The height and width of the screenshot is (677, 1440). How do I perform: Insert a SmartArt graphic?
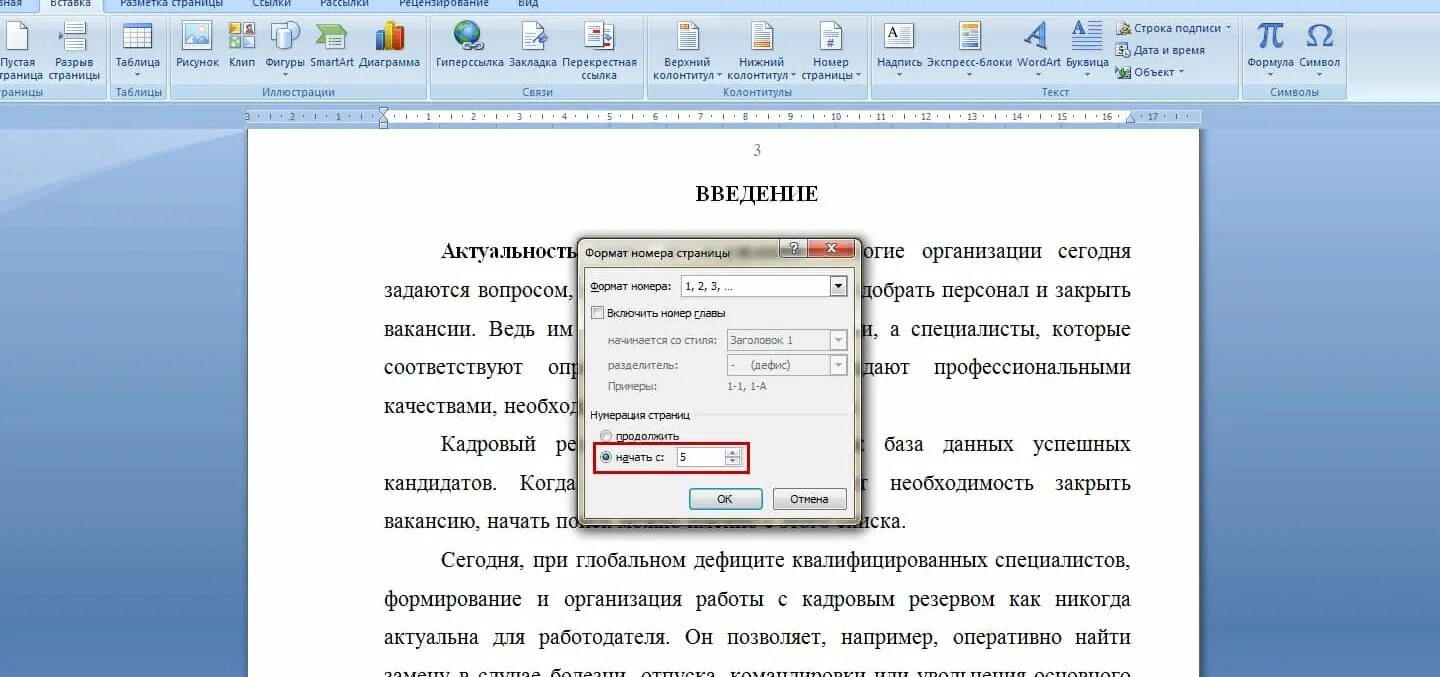pyautogui.click(x=332, y=45)
